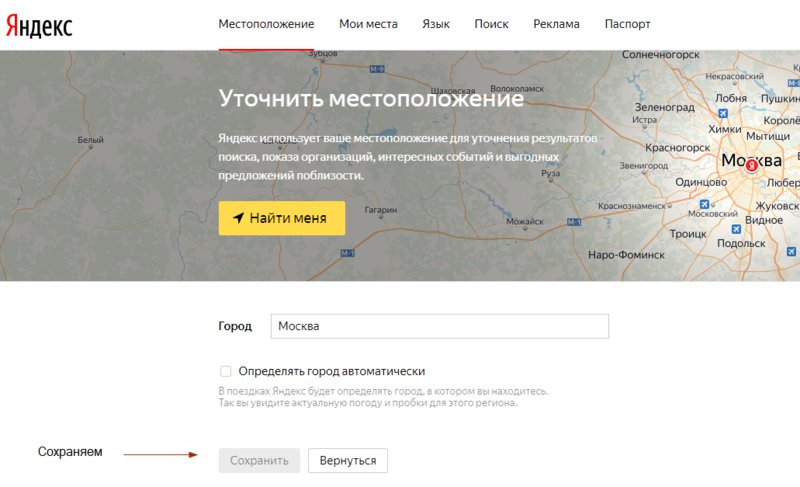Click the Некрасовский label on the map
800x487 pixels.
[735, 76]
